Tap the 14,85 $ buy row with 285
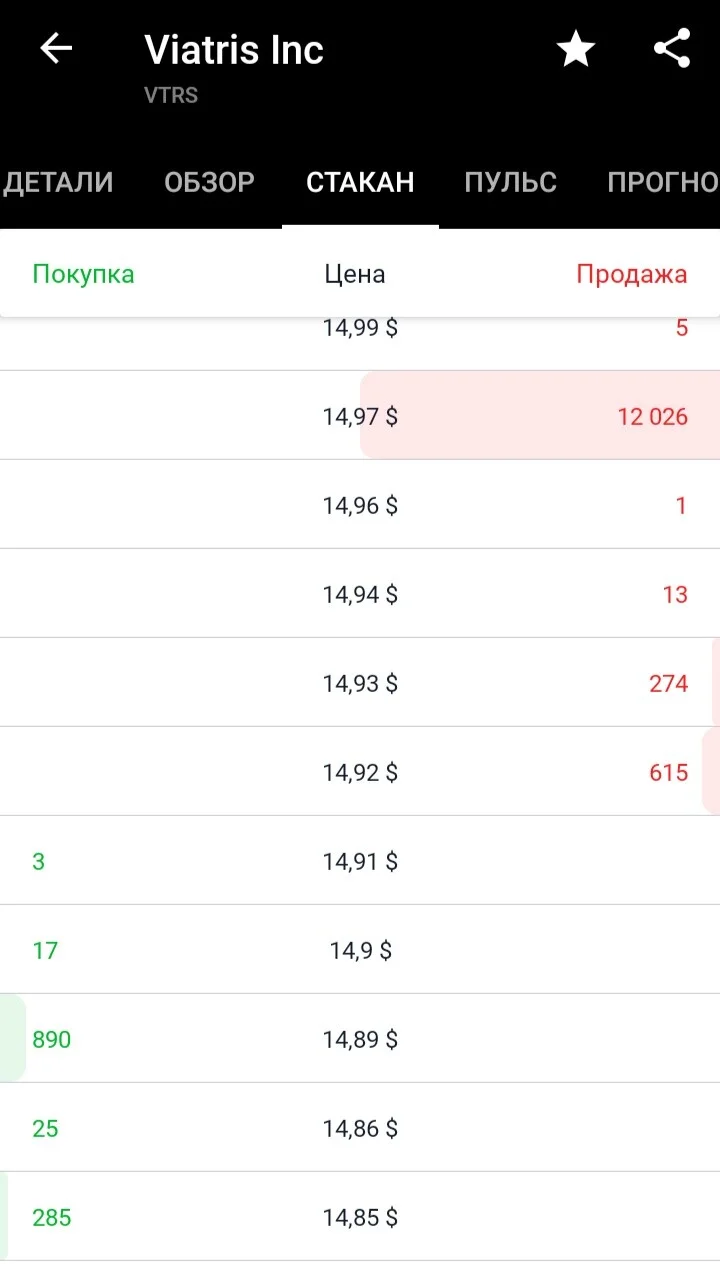The image size is (720, 1274). click(360, 1217)
